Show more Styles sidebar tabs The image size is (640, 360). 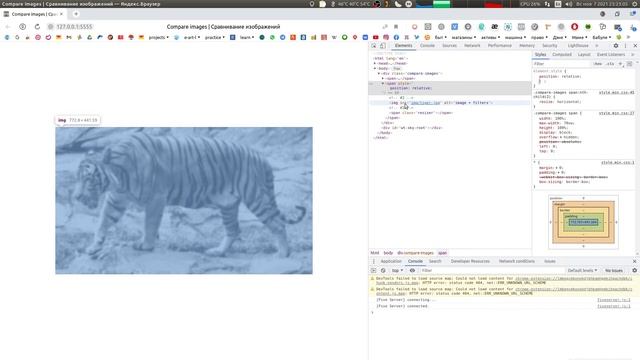[x=633, y=54]
